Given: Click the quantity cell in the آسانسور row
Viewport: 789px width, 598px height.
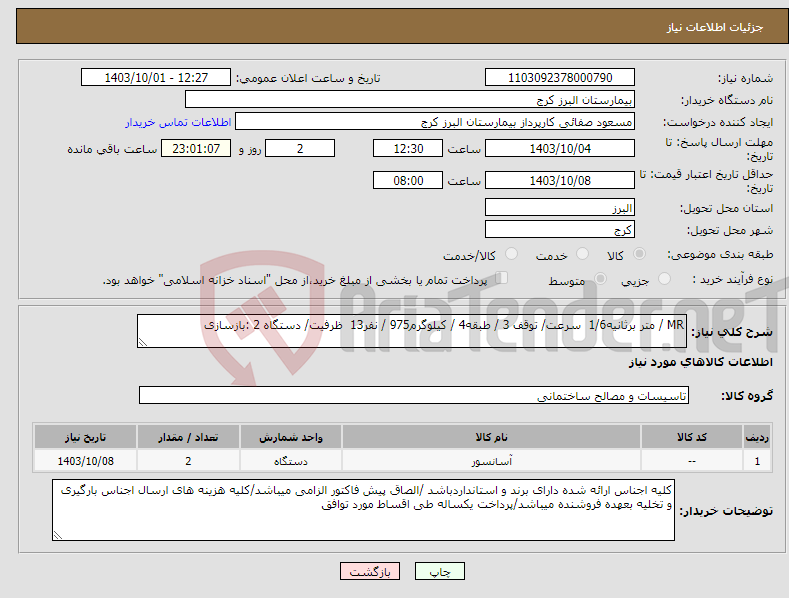Looking at the screenshot, I should coord(188,461).
